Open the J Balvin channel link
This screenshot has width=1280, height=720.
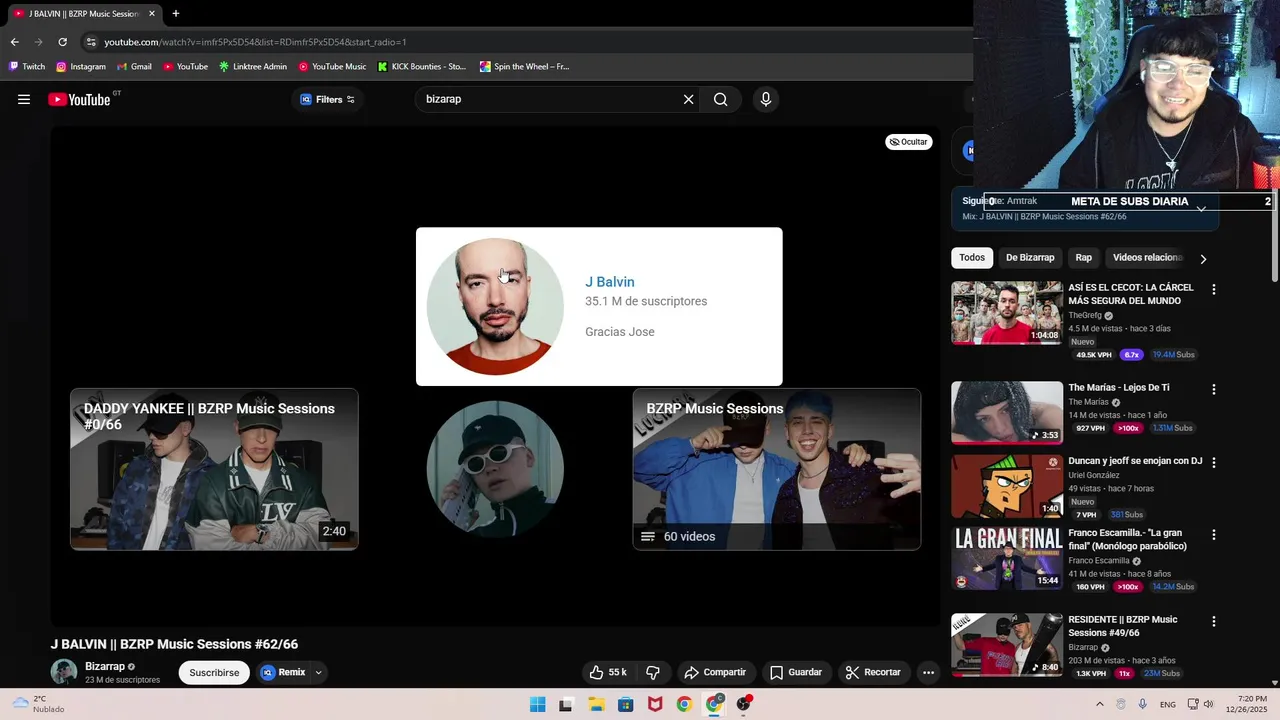coord(610,282)
